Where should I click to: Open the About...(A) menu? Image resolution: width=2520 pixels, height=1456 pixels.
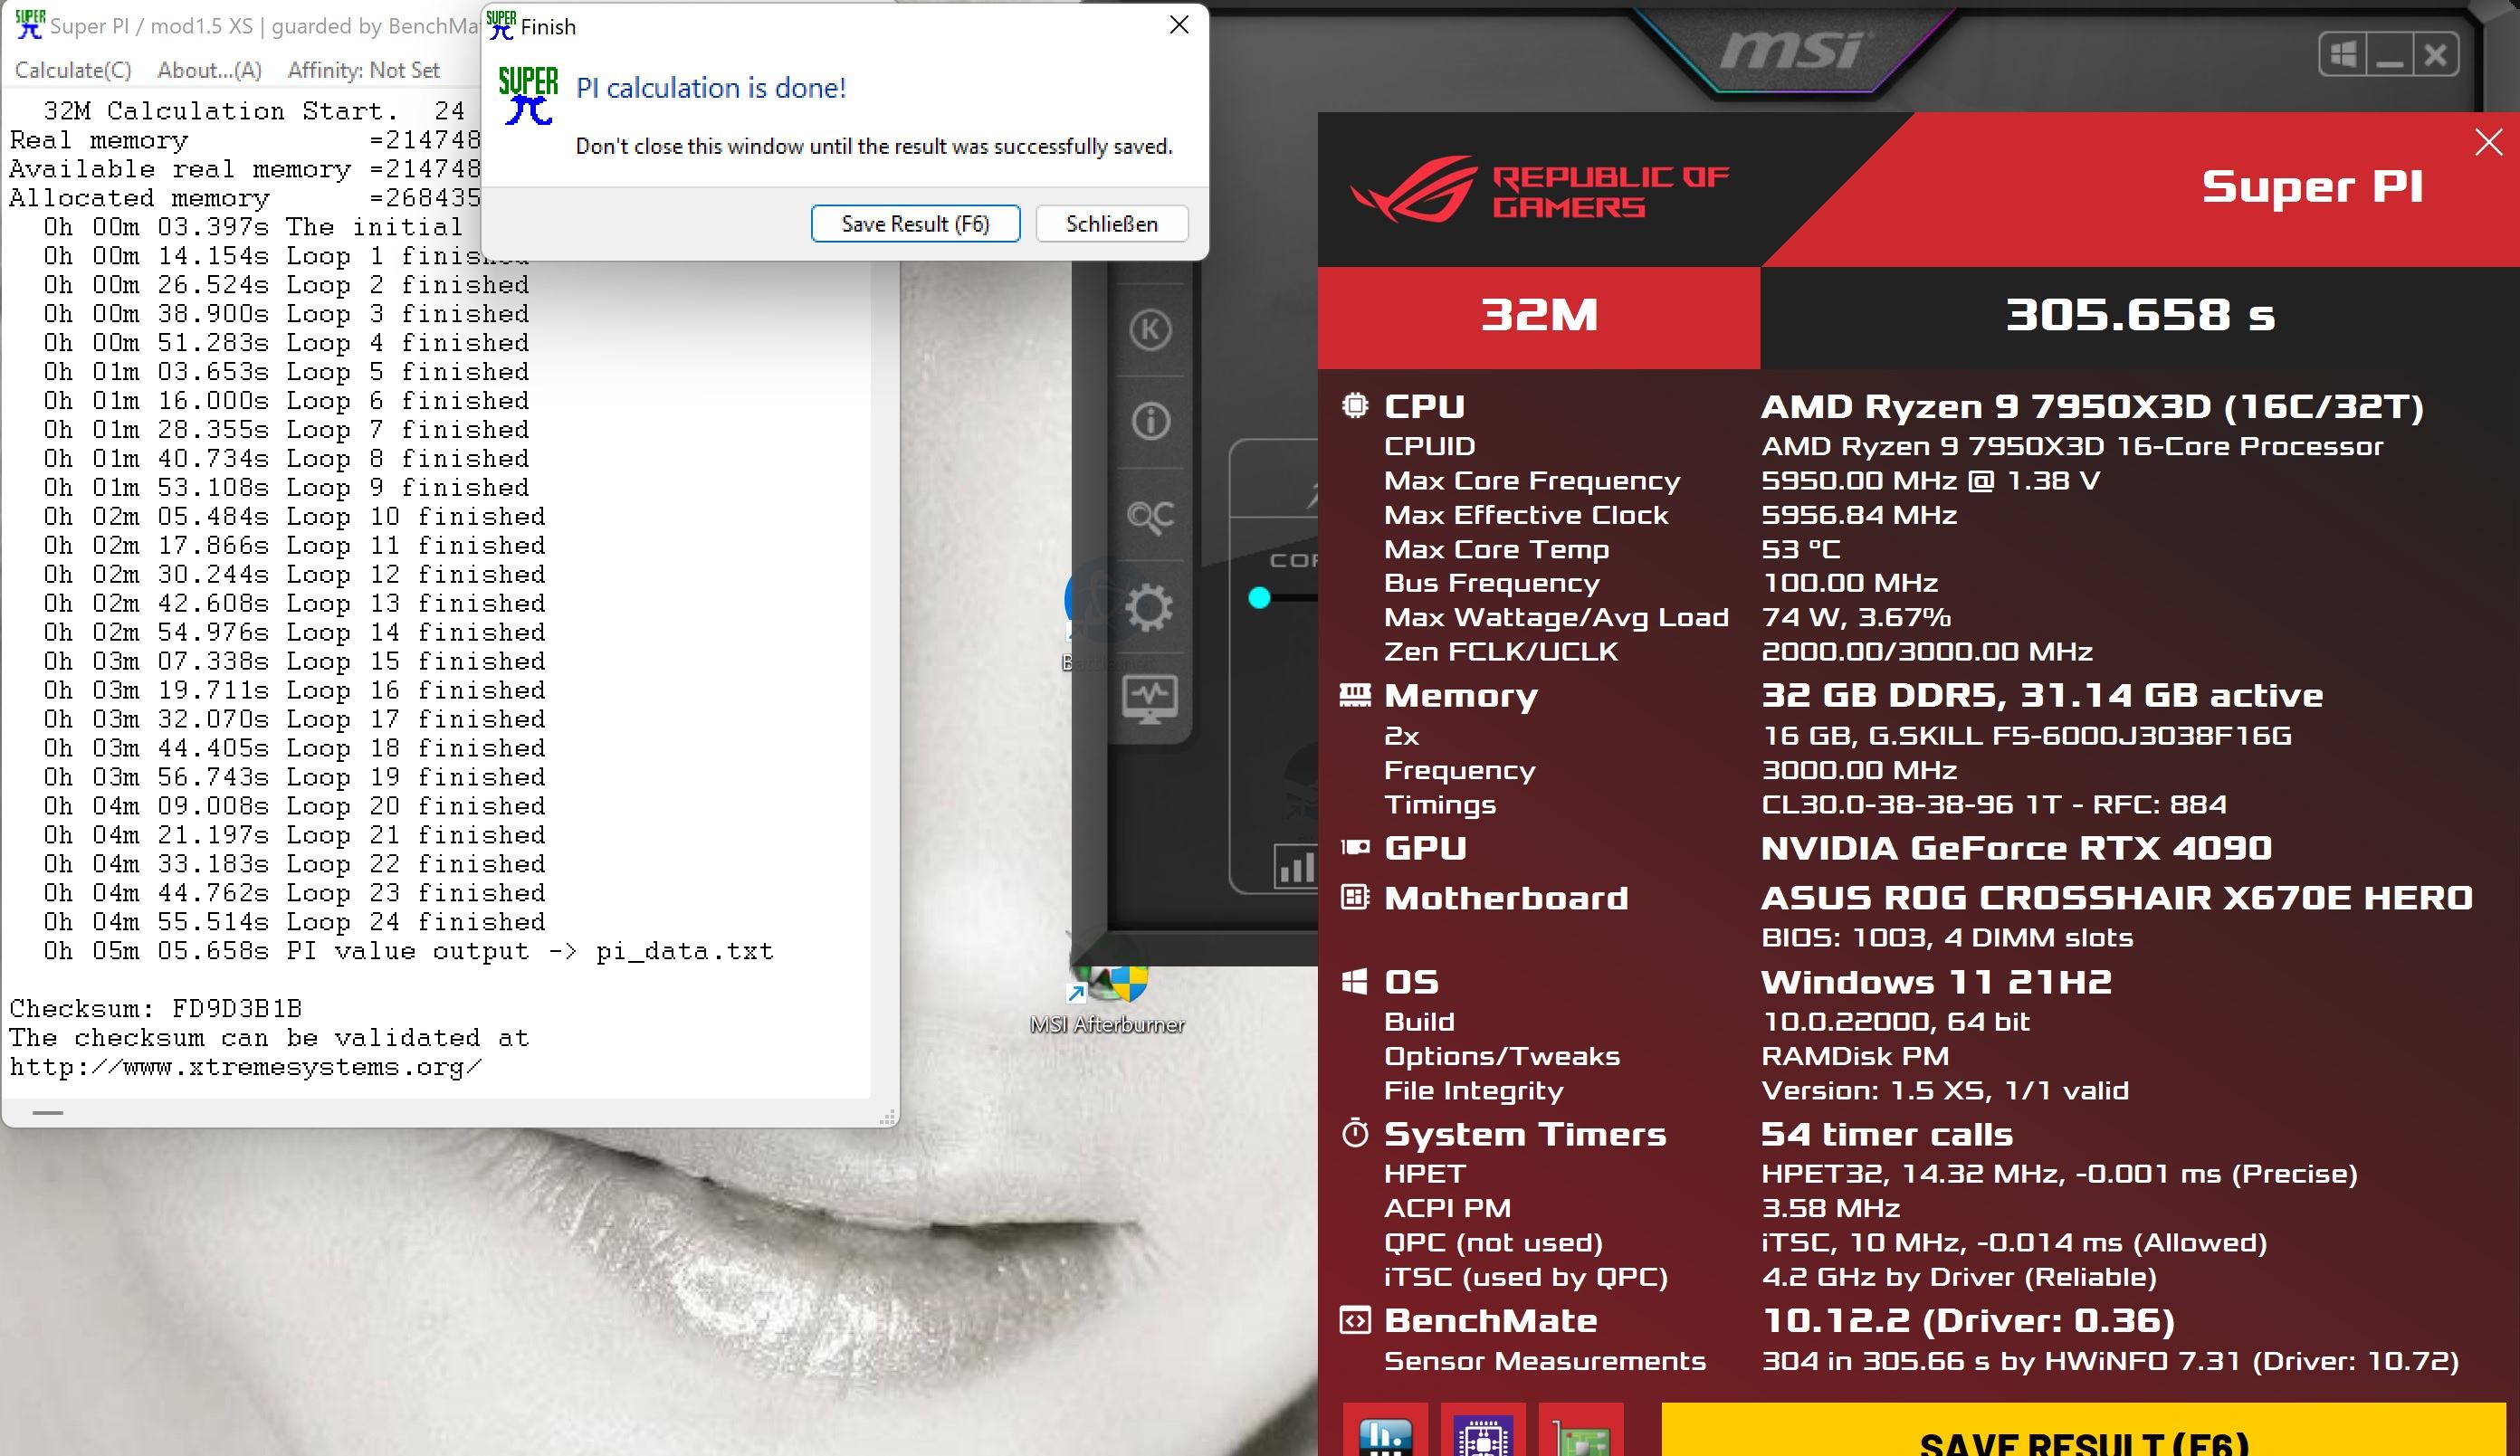[209, 70]
